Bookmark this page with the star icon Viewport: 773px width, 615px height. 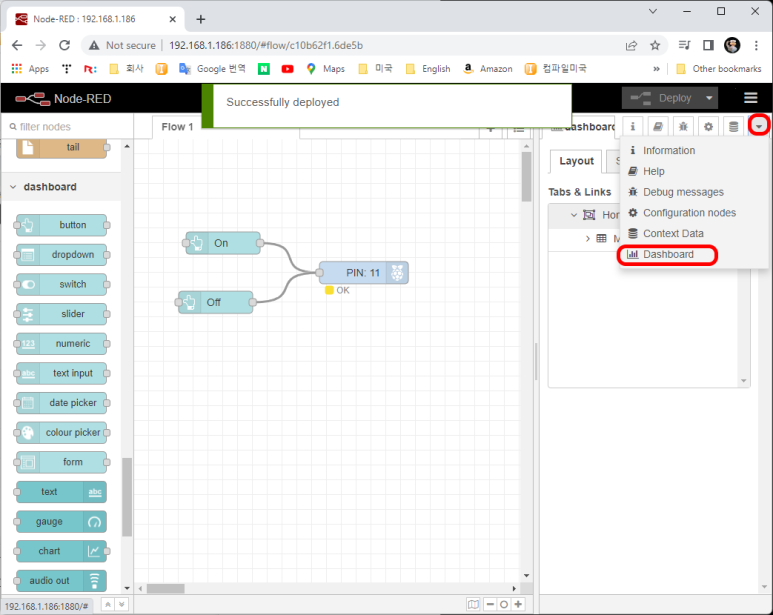pyautogui.click(x=655, y=45)
